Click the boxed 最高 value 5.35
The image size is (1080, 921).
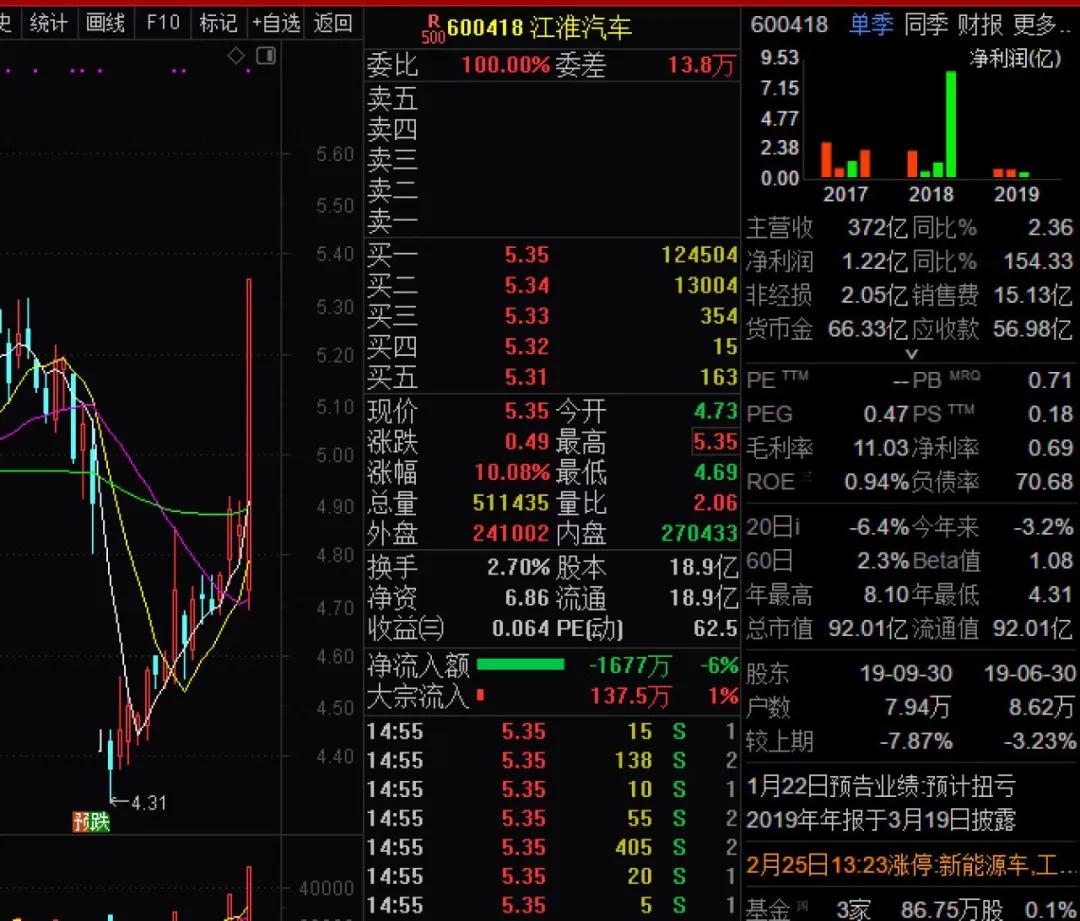tap(715, 442)
